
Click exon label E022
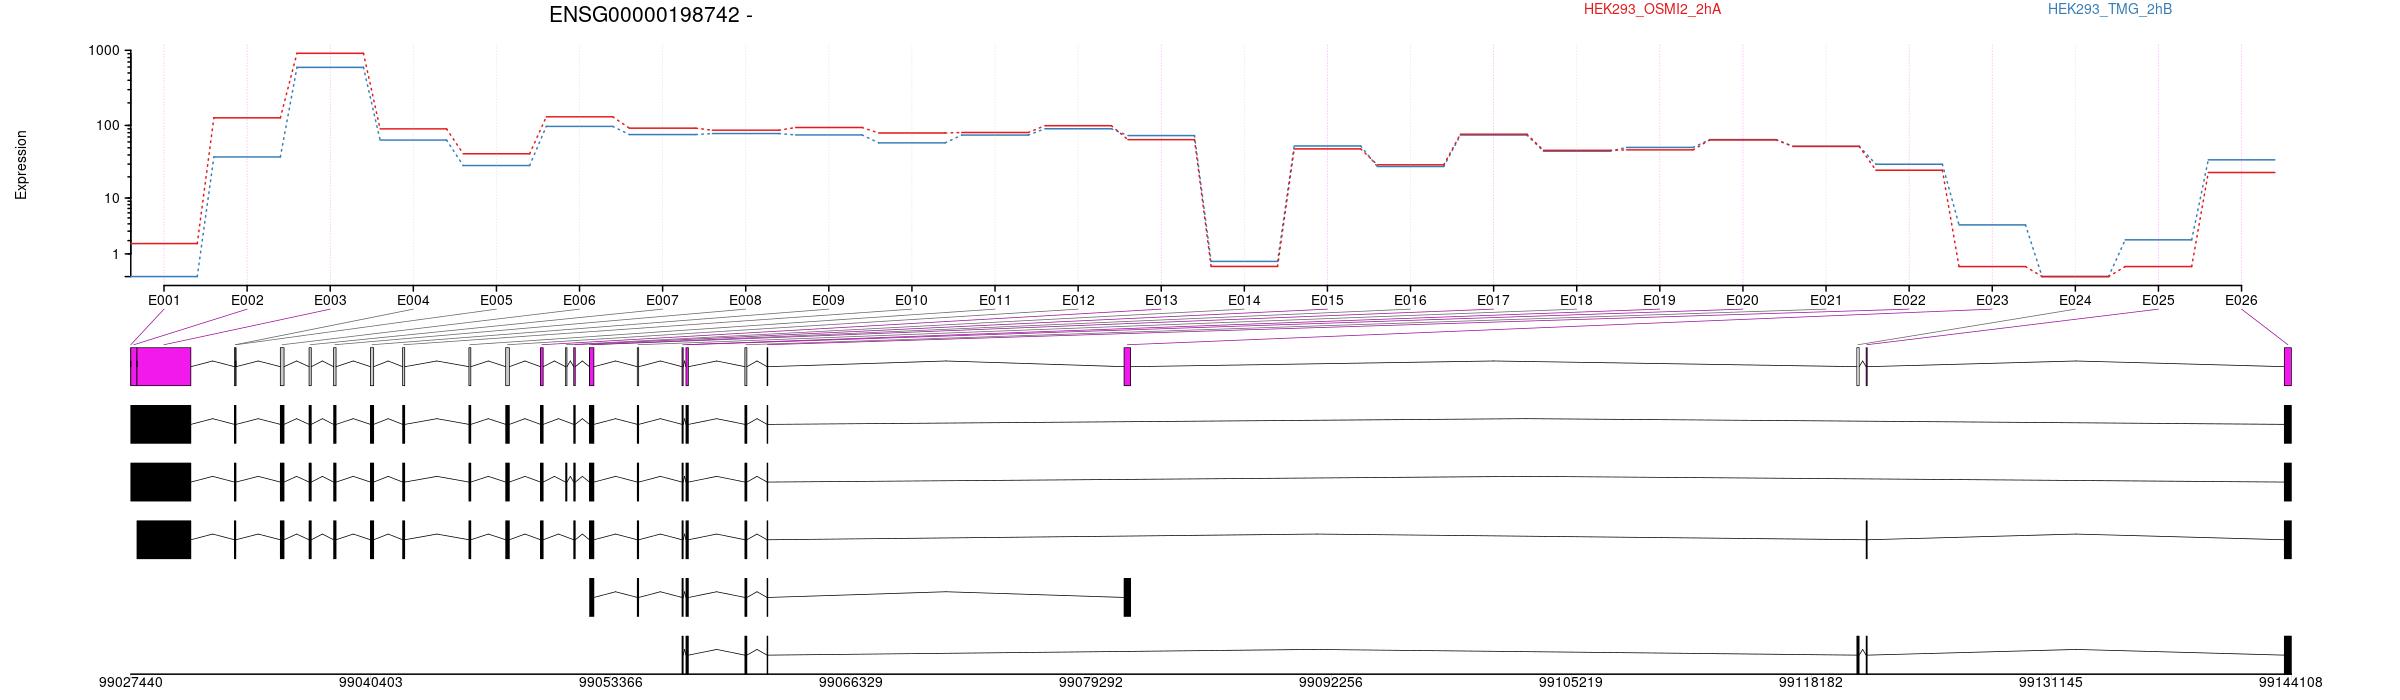1909,300
